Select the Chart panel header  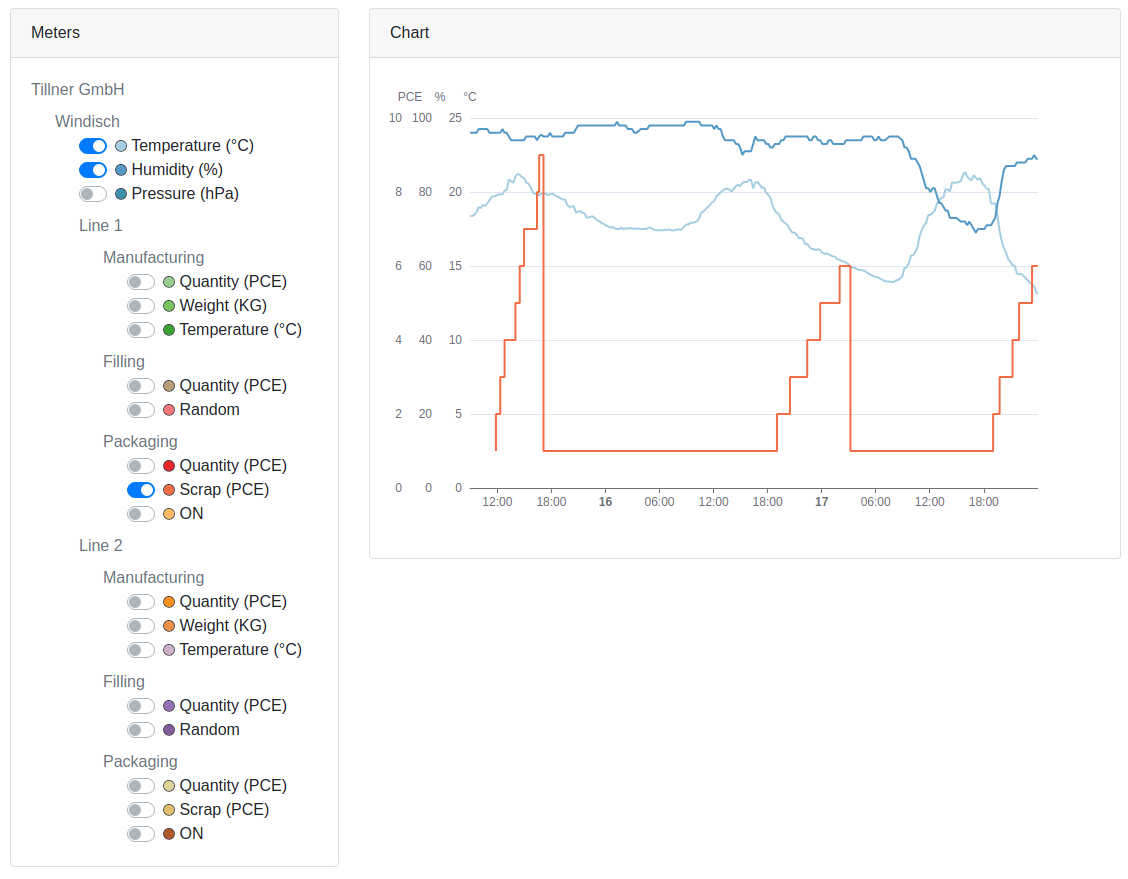point(410,33)
